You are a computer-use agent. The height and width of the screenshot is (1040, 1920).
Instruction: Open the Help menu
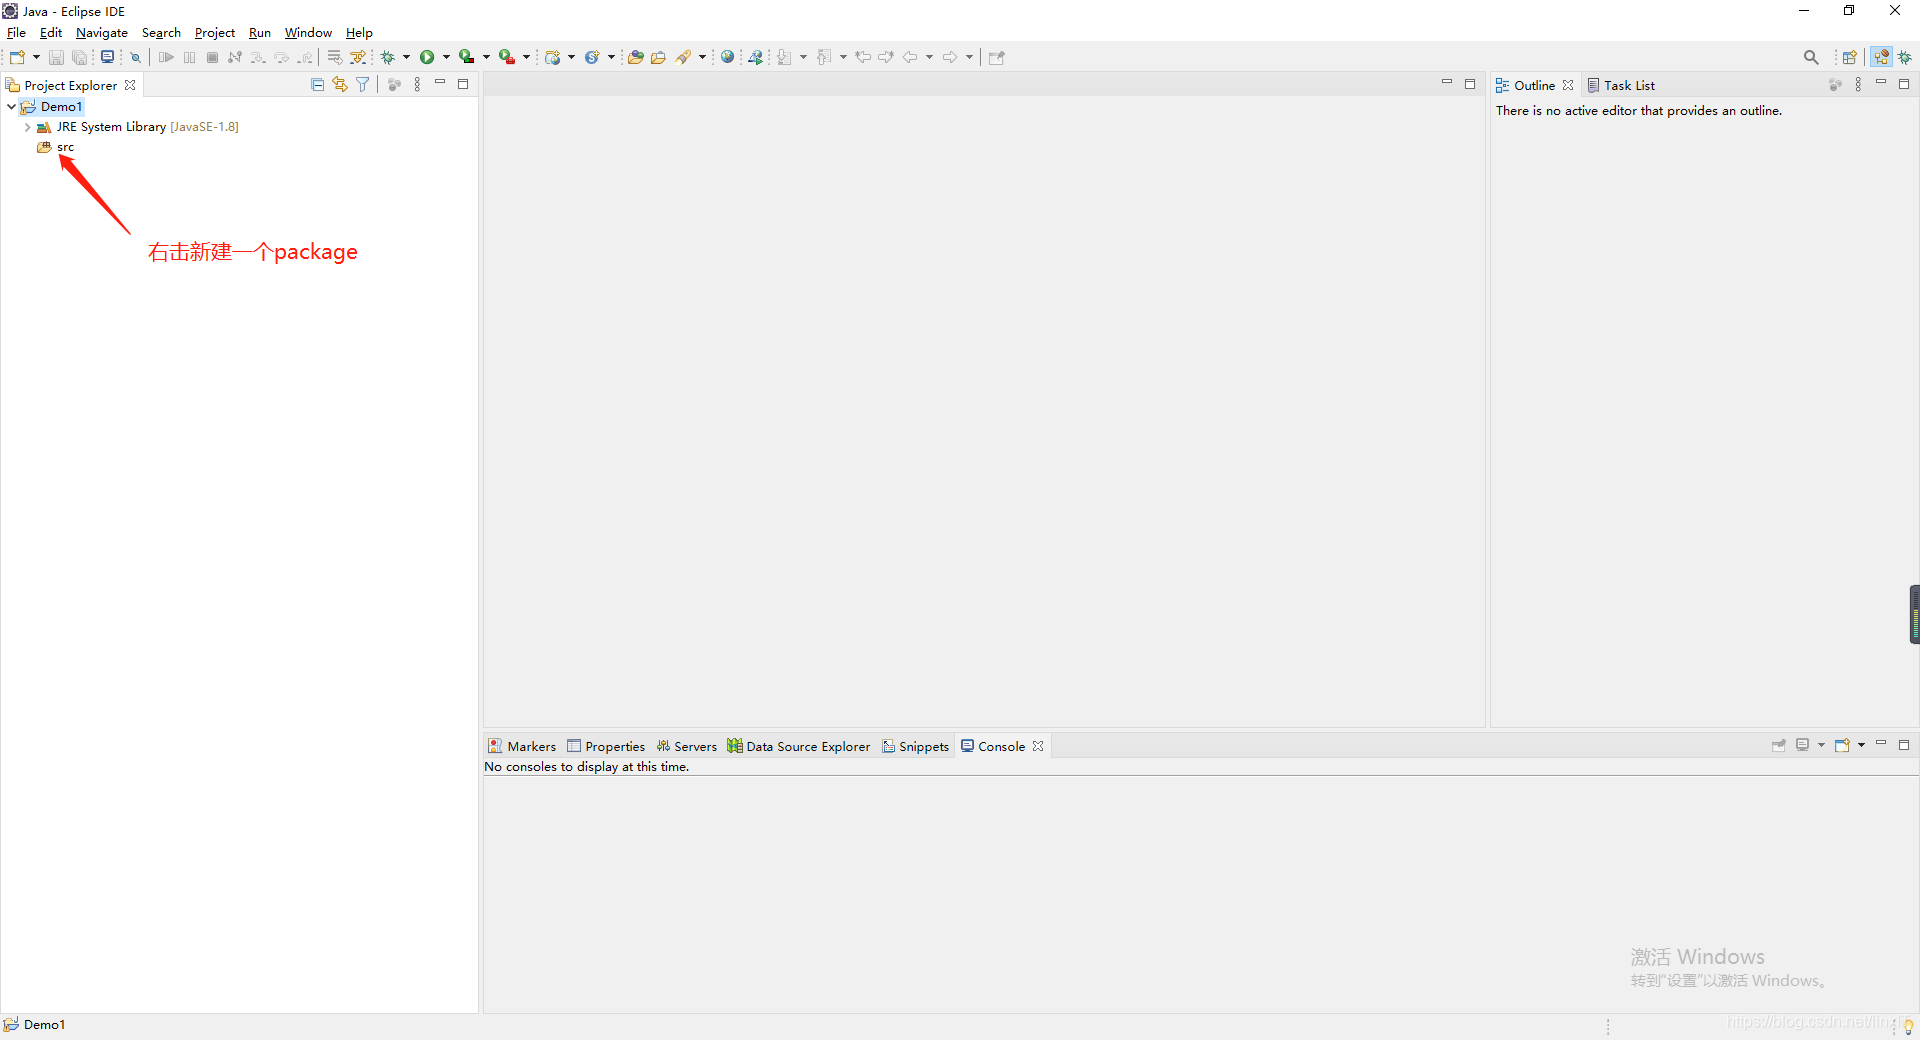pos(359,33)
